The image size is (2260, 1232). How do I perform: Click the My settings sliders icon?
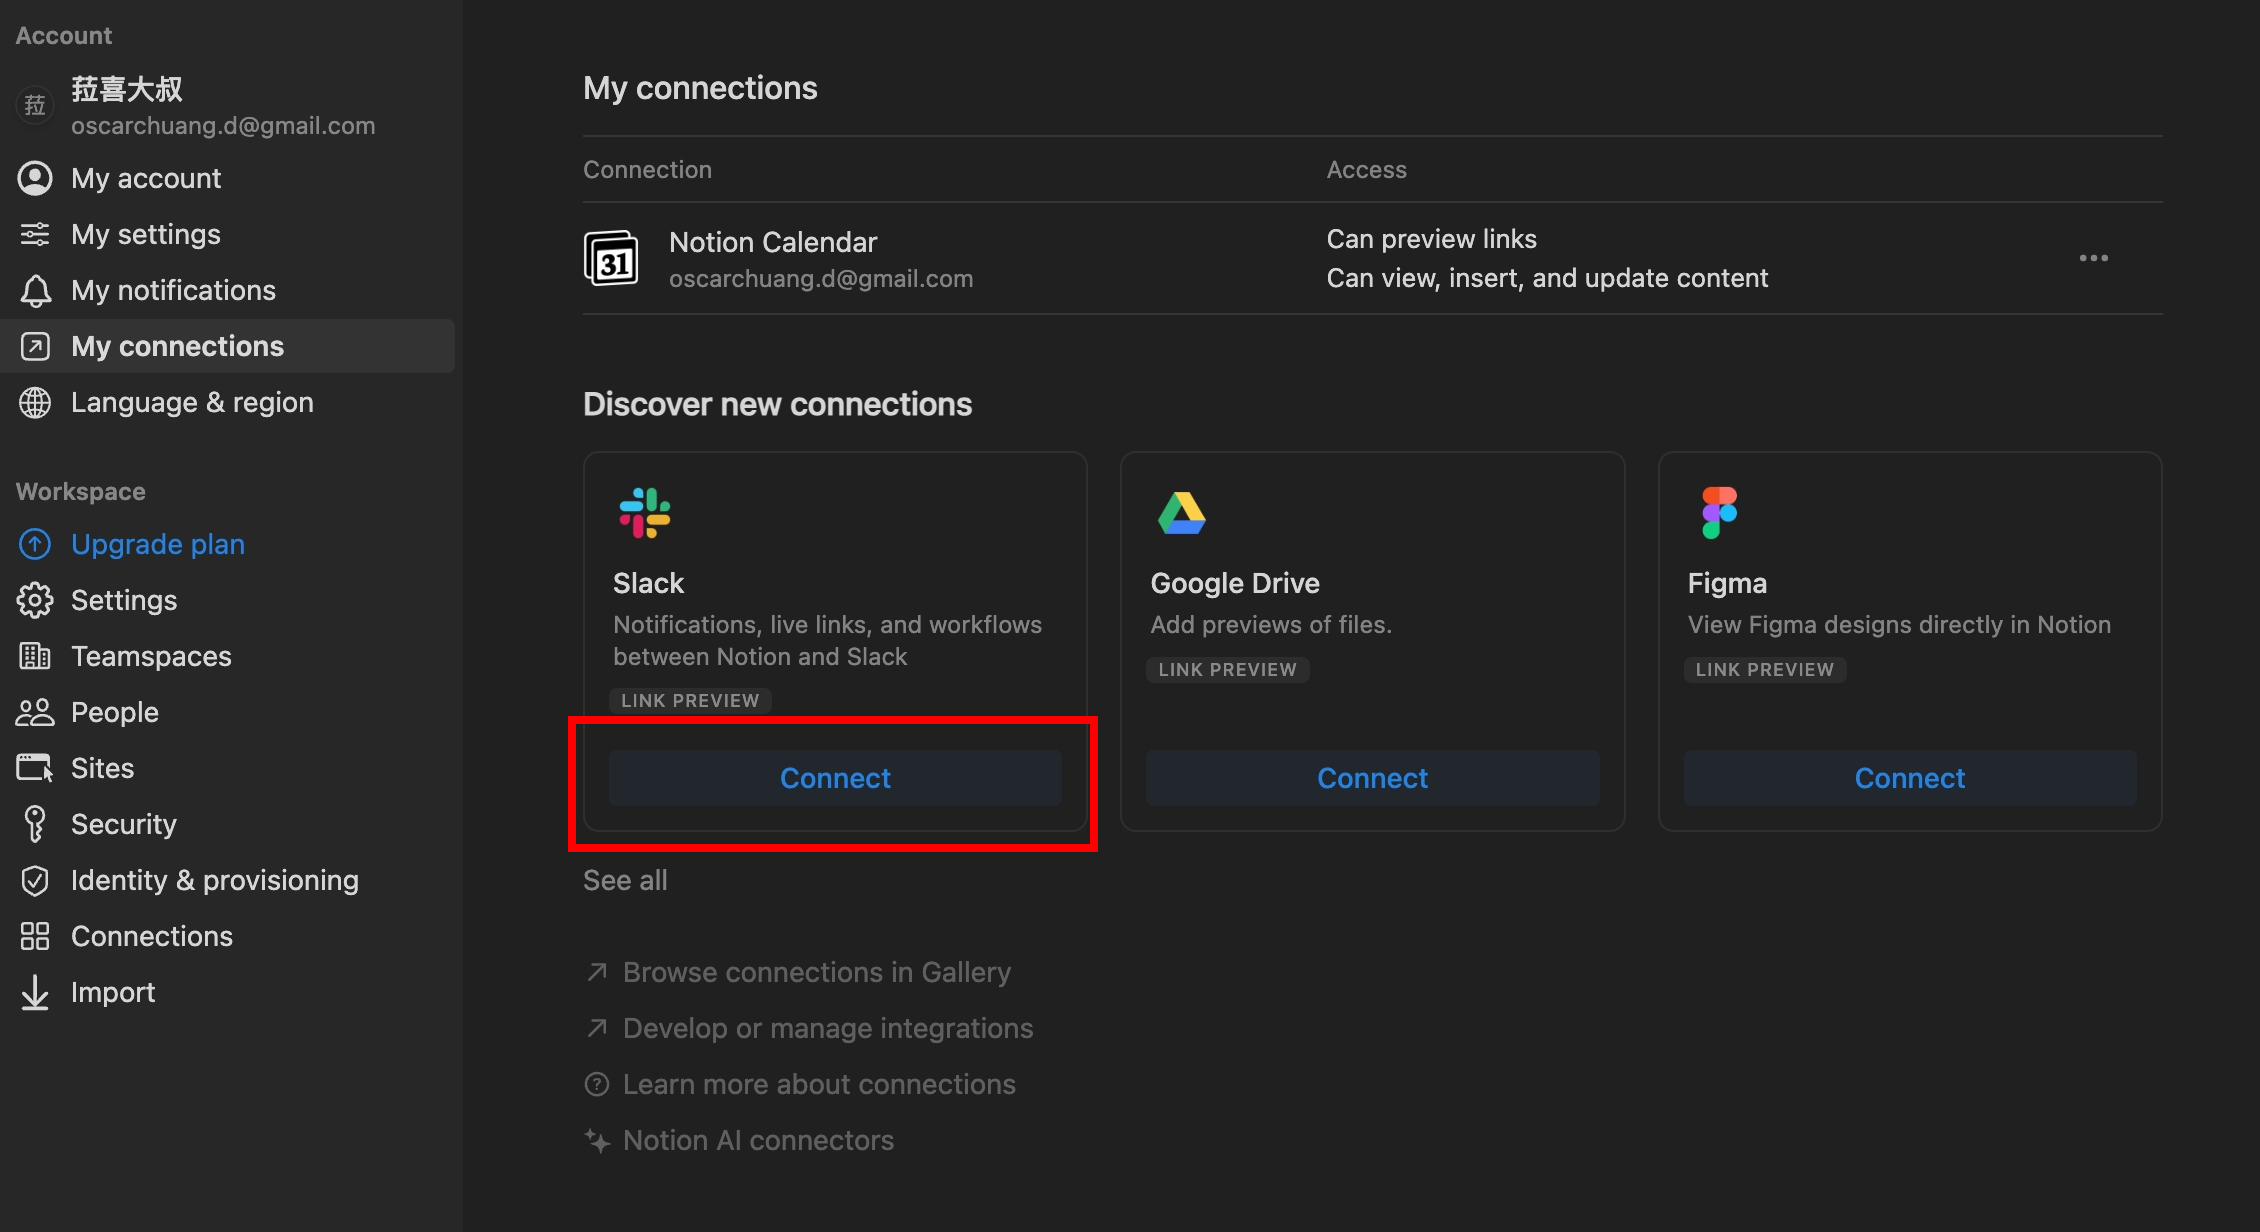point(35,234)
